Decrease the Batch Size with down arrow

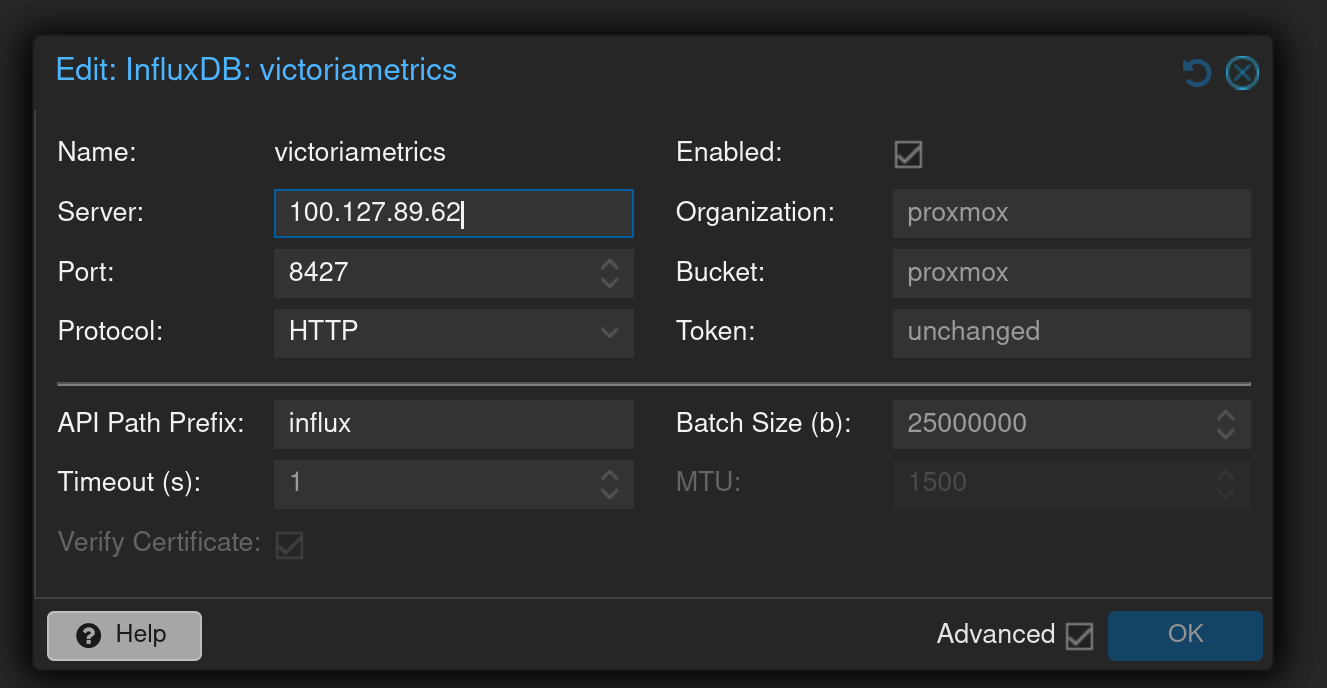pos(1226,432)
